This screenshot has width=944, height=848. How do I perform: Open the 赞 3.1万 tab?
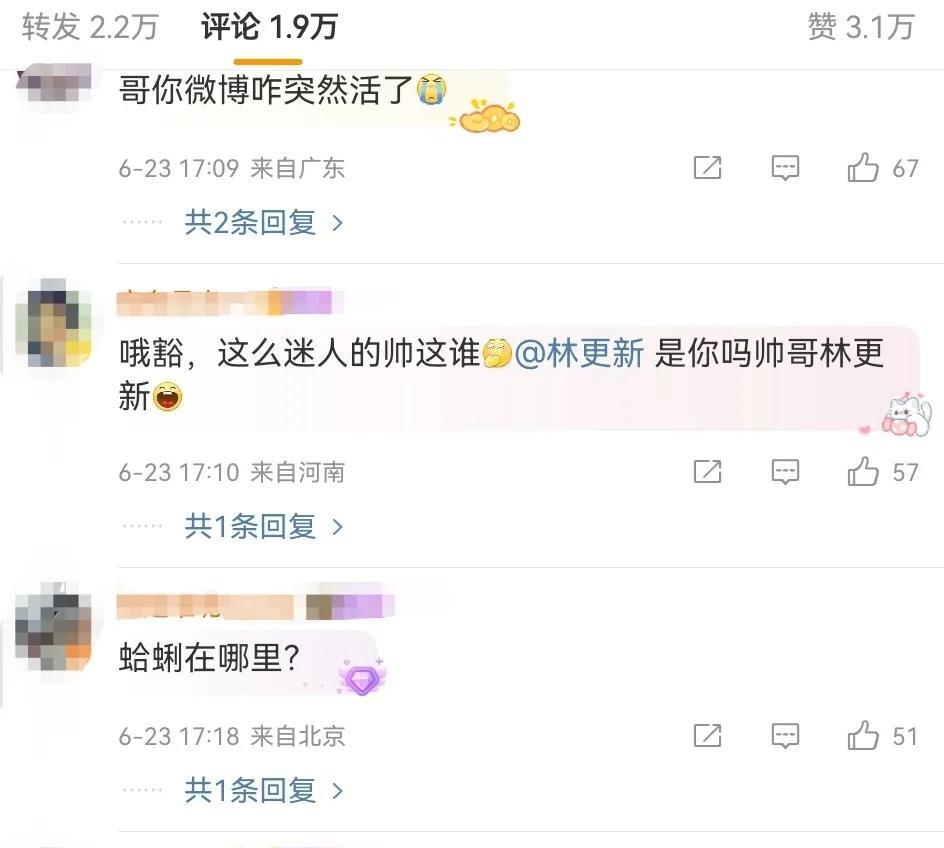(x=861, y=27)
